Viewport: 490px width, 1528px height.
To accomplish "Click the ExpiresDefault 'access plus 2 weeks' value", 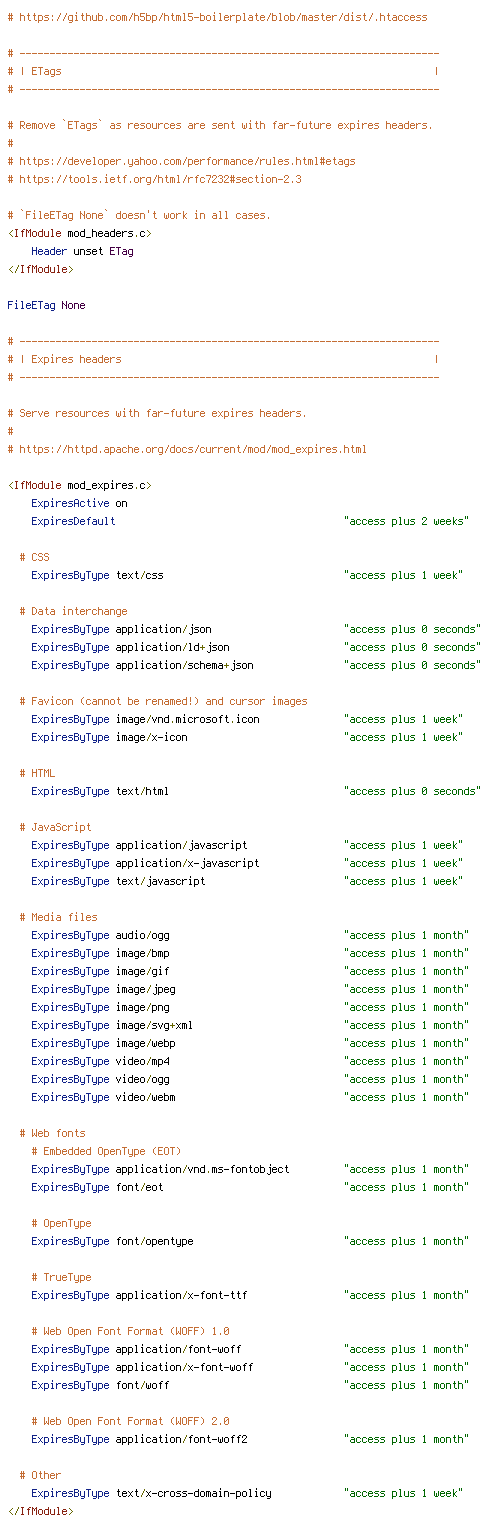I will click(x=406, y=521).
